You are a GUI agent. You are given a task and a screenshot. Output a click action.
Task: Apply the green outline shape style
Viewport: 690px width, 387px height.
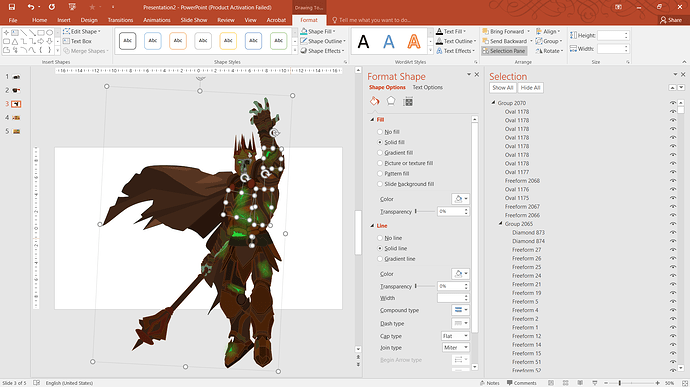[279, 41]
